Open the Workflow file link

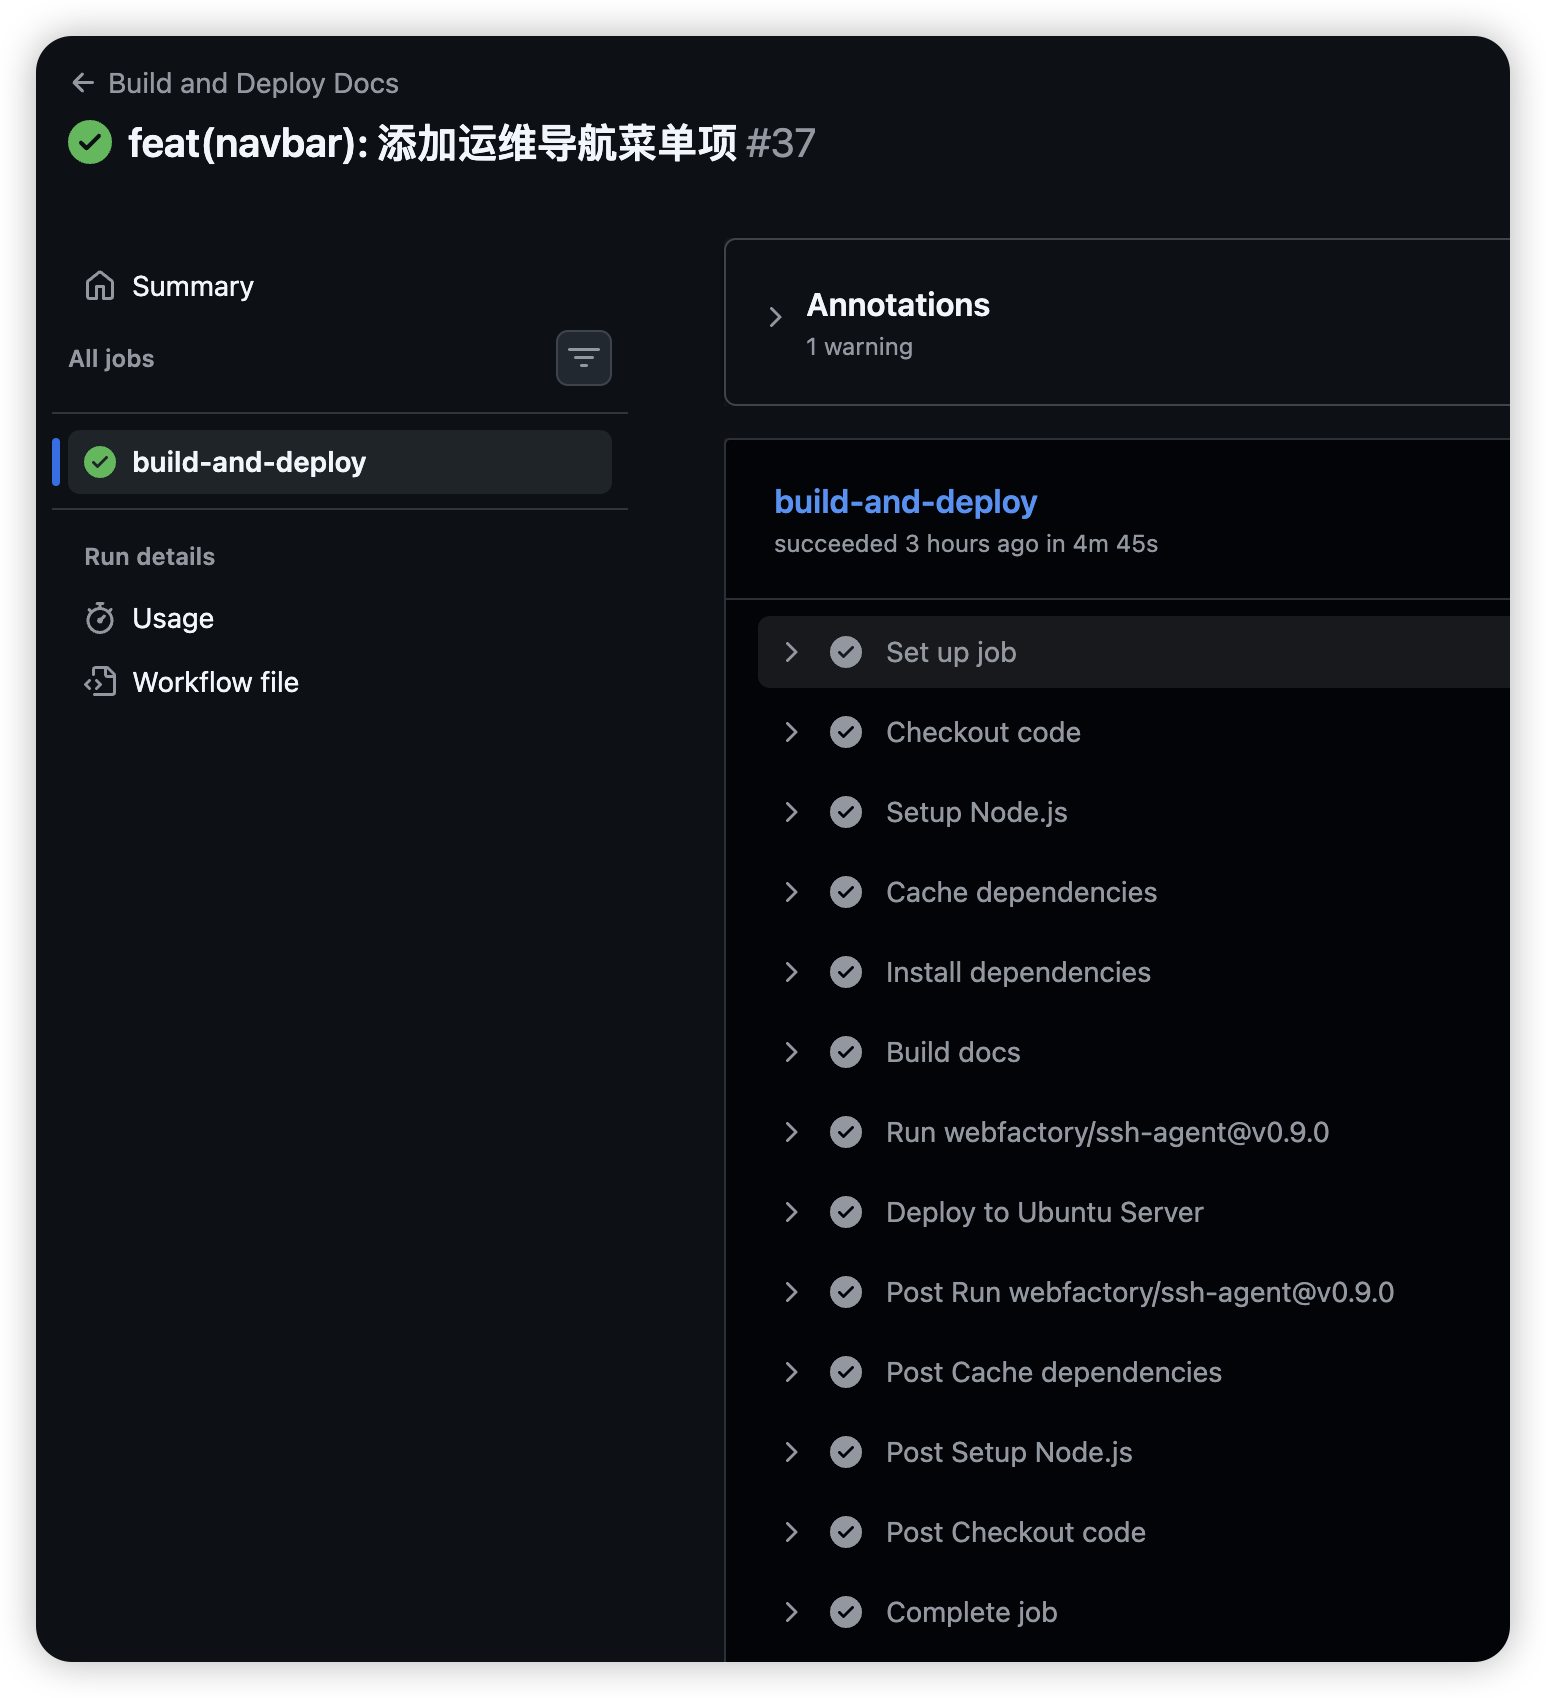coord(216,682)
